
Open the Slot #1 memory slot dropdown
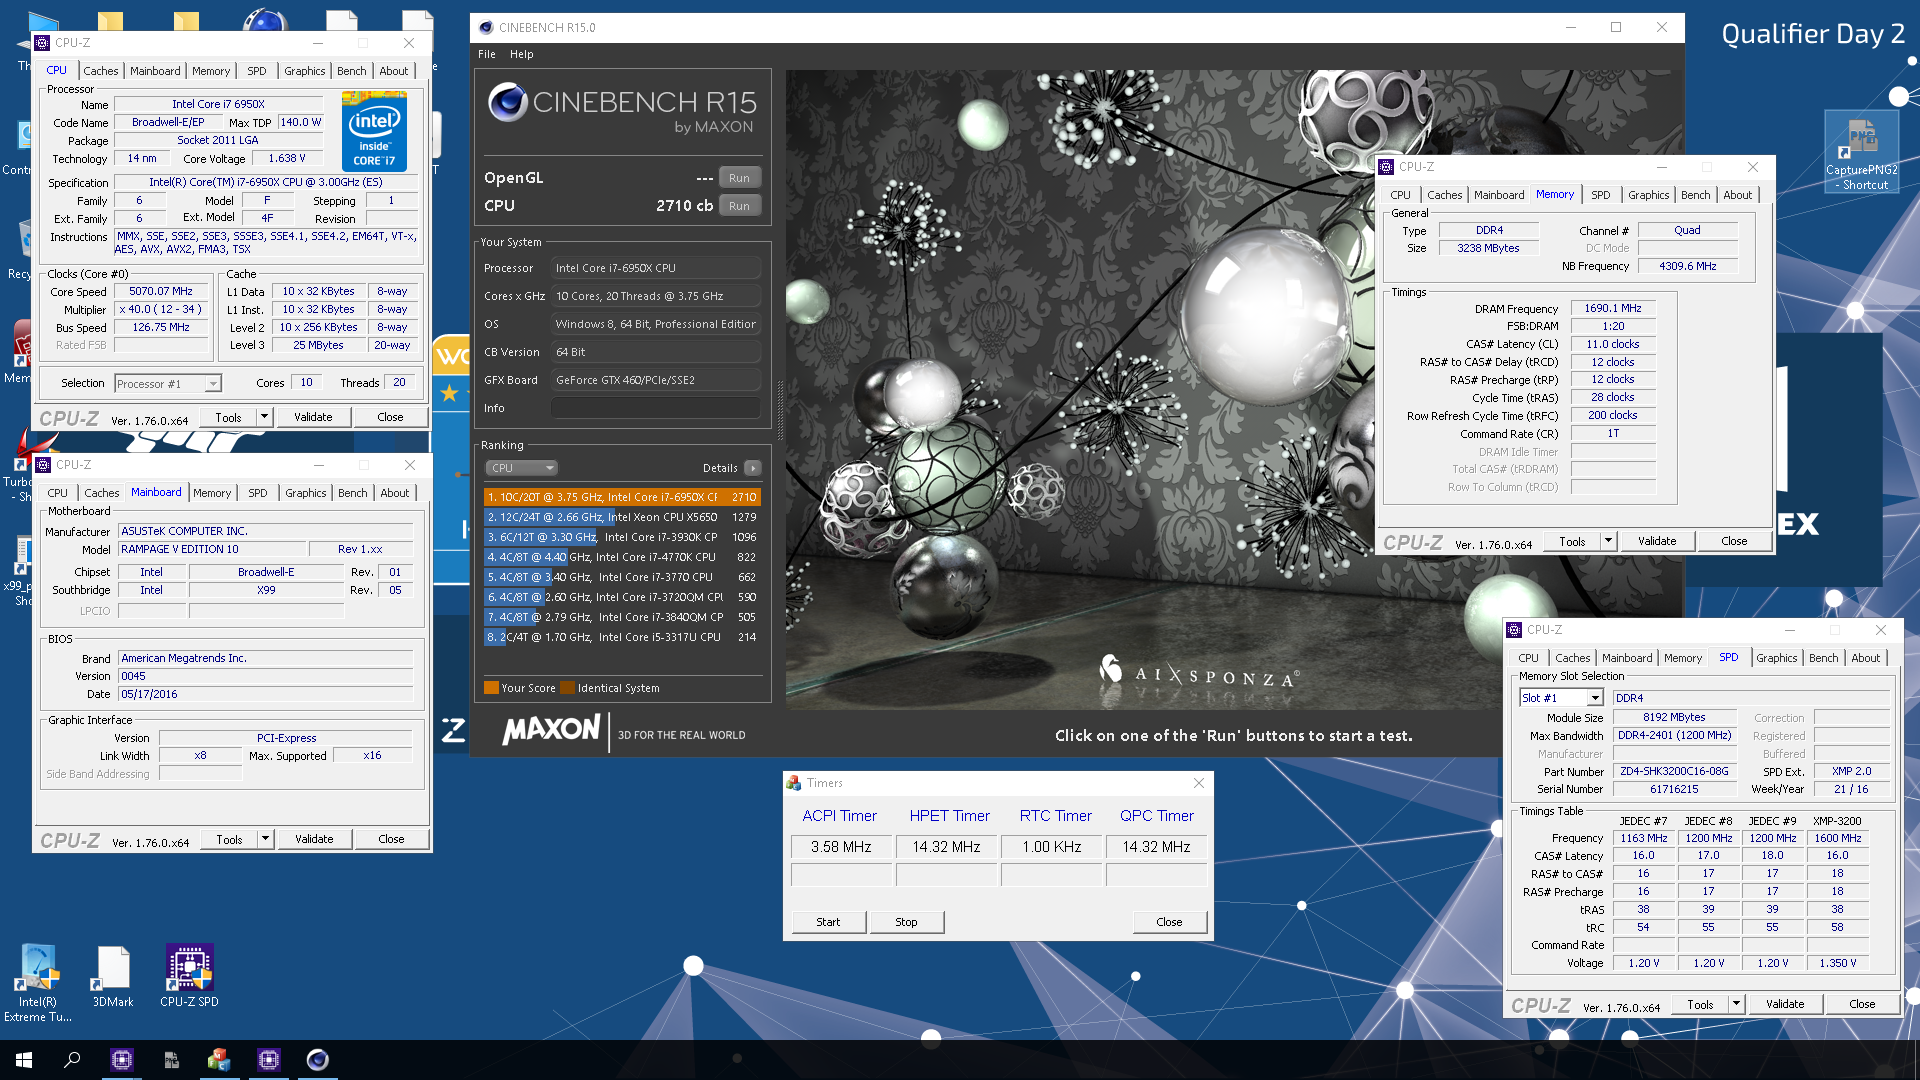1561,698
